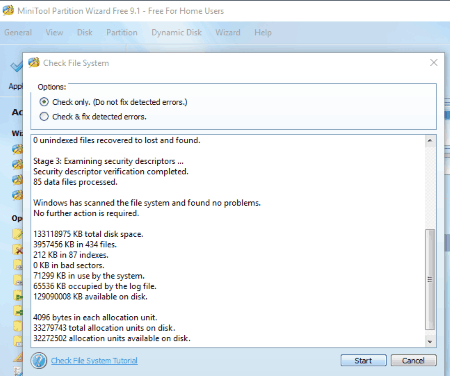The width and height of the screenshot is (450, 376).
Task: Click the results vertical scrollbar thumb
Action: tap(430, 279)
